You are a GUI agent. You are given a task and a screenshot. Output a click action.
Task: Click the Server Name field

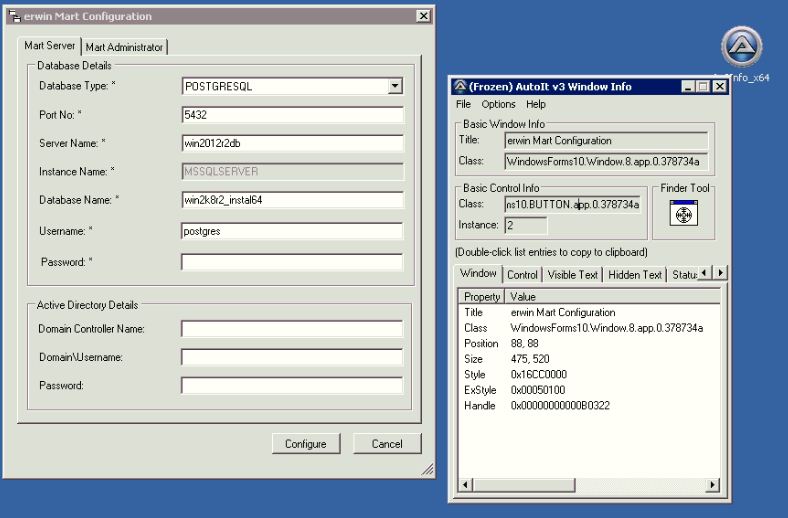pos(292,143)
